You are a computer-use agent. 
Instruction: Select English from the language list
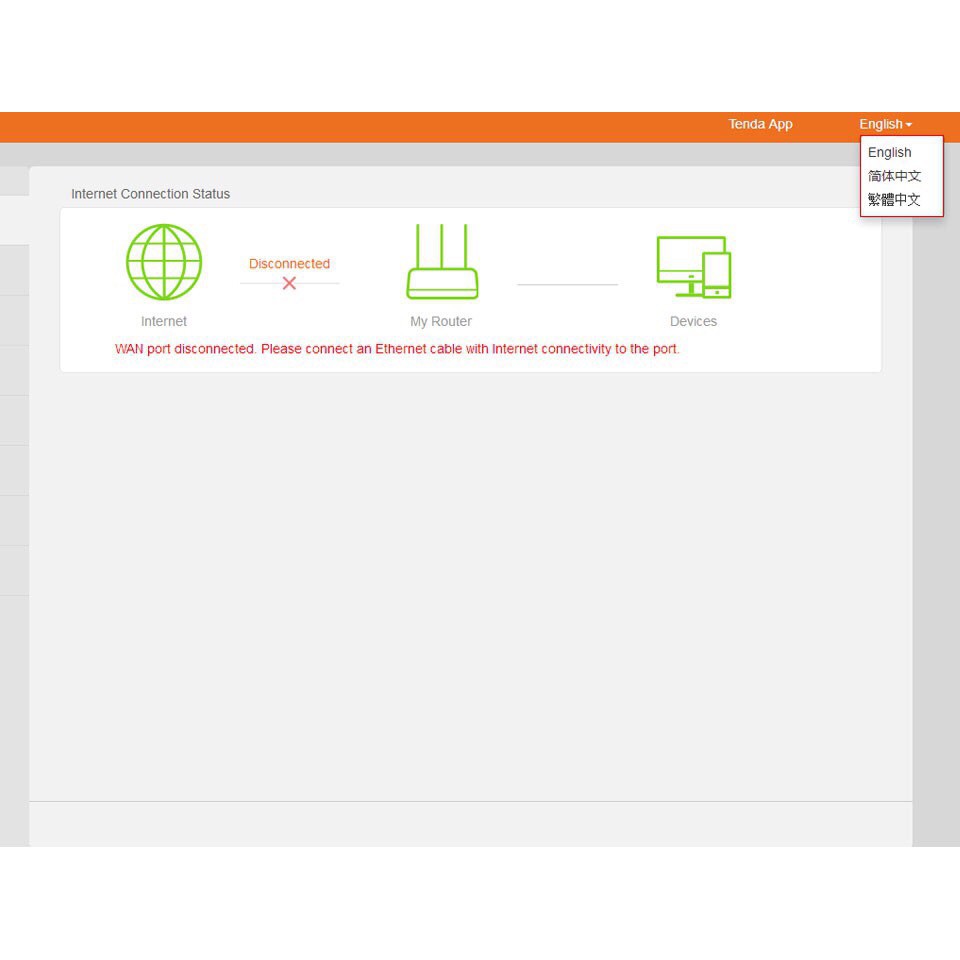889,153
